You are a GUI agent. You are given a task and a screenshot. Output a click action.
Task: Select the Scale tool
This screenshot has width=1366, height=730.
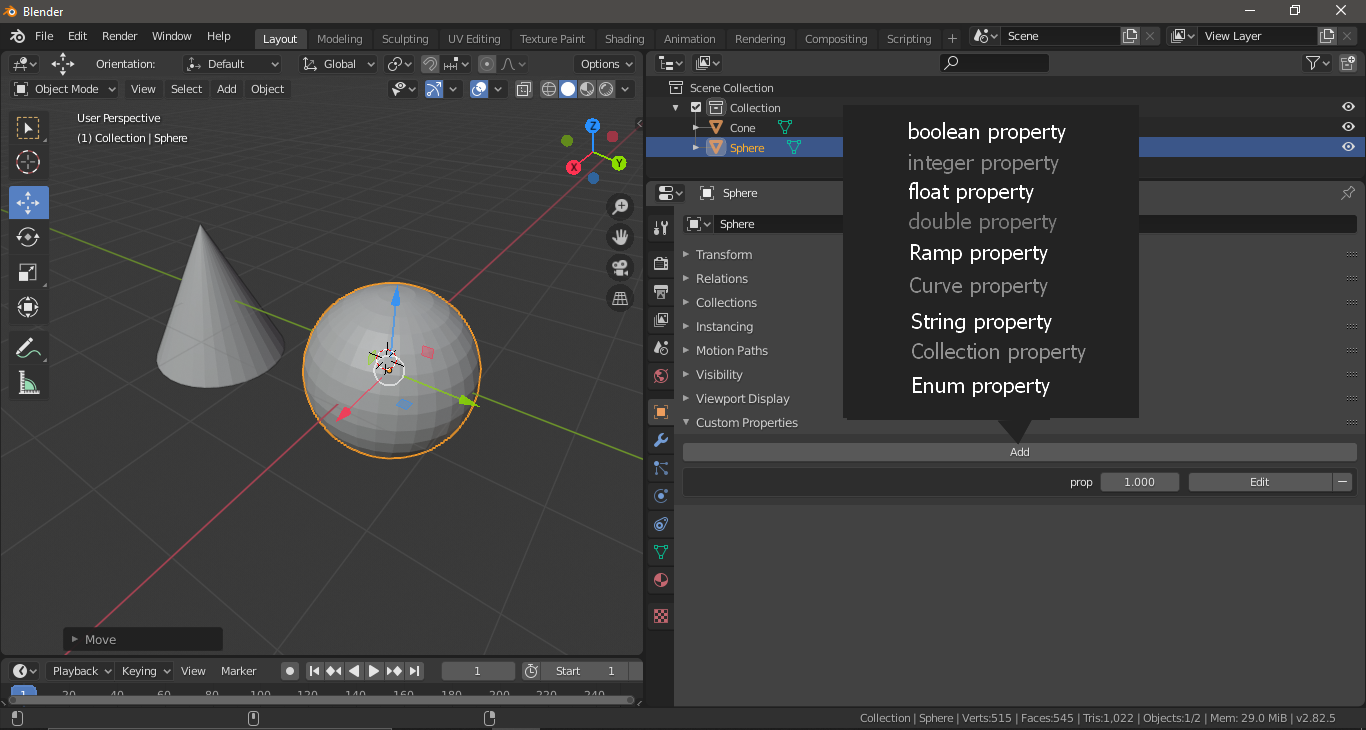[28, 272]
